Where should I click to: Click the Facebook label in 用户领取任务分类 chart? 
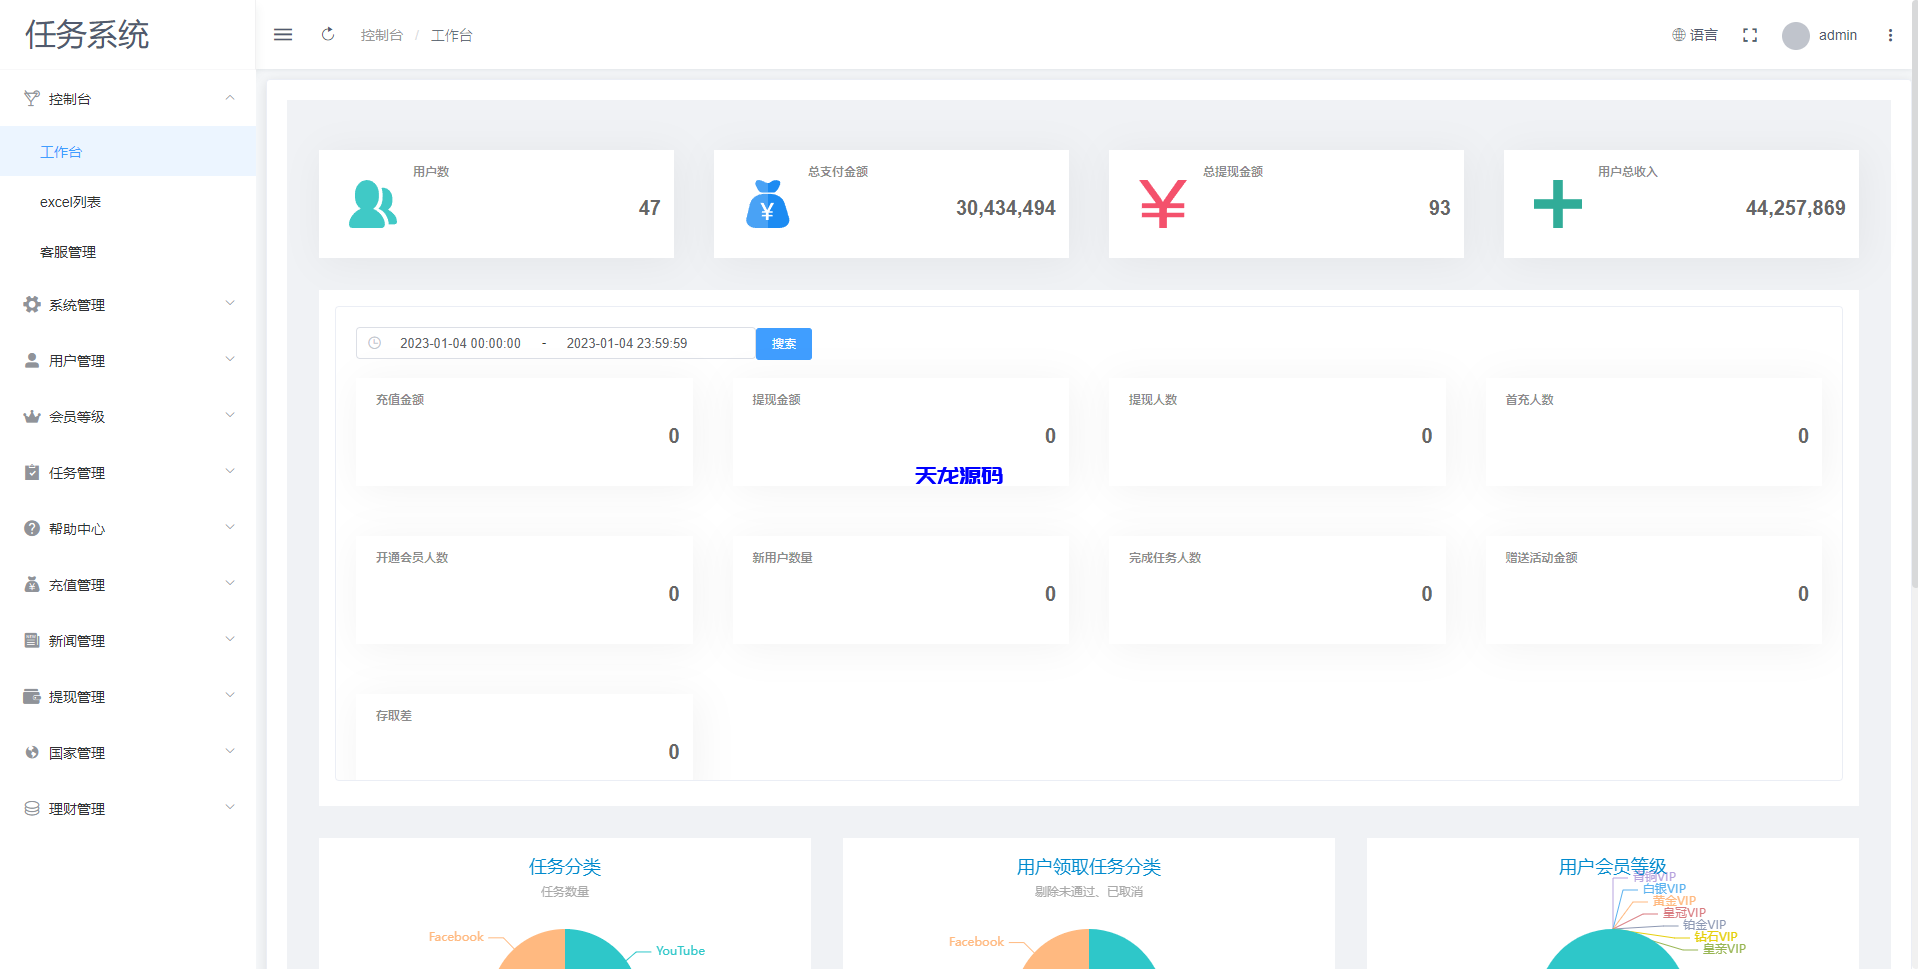point(976,942)
